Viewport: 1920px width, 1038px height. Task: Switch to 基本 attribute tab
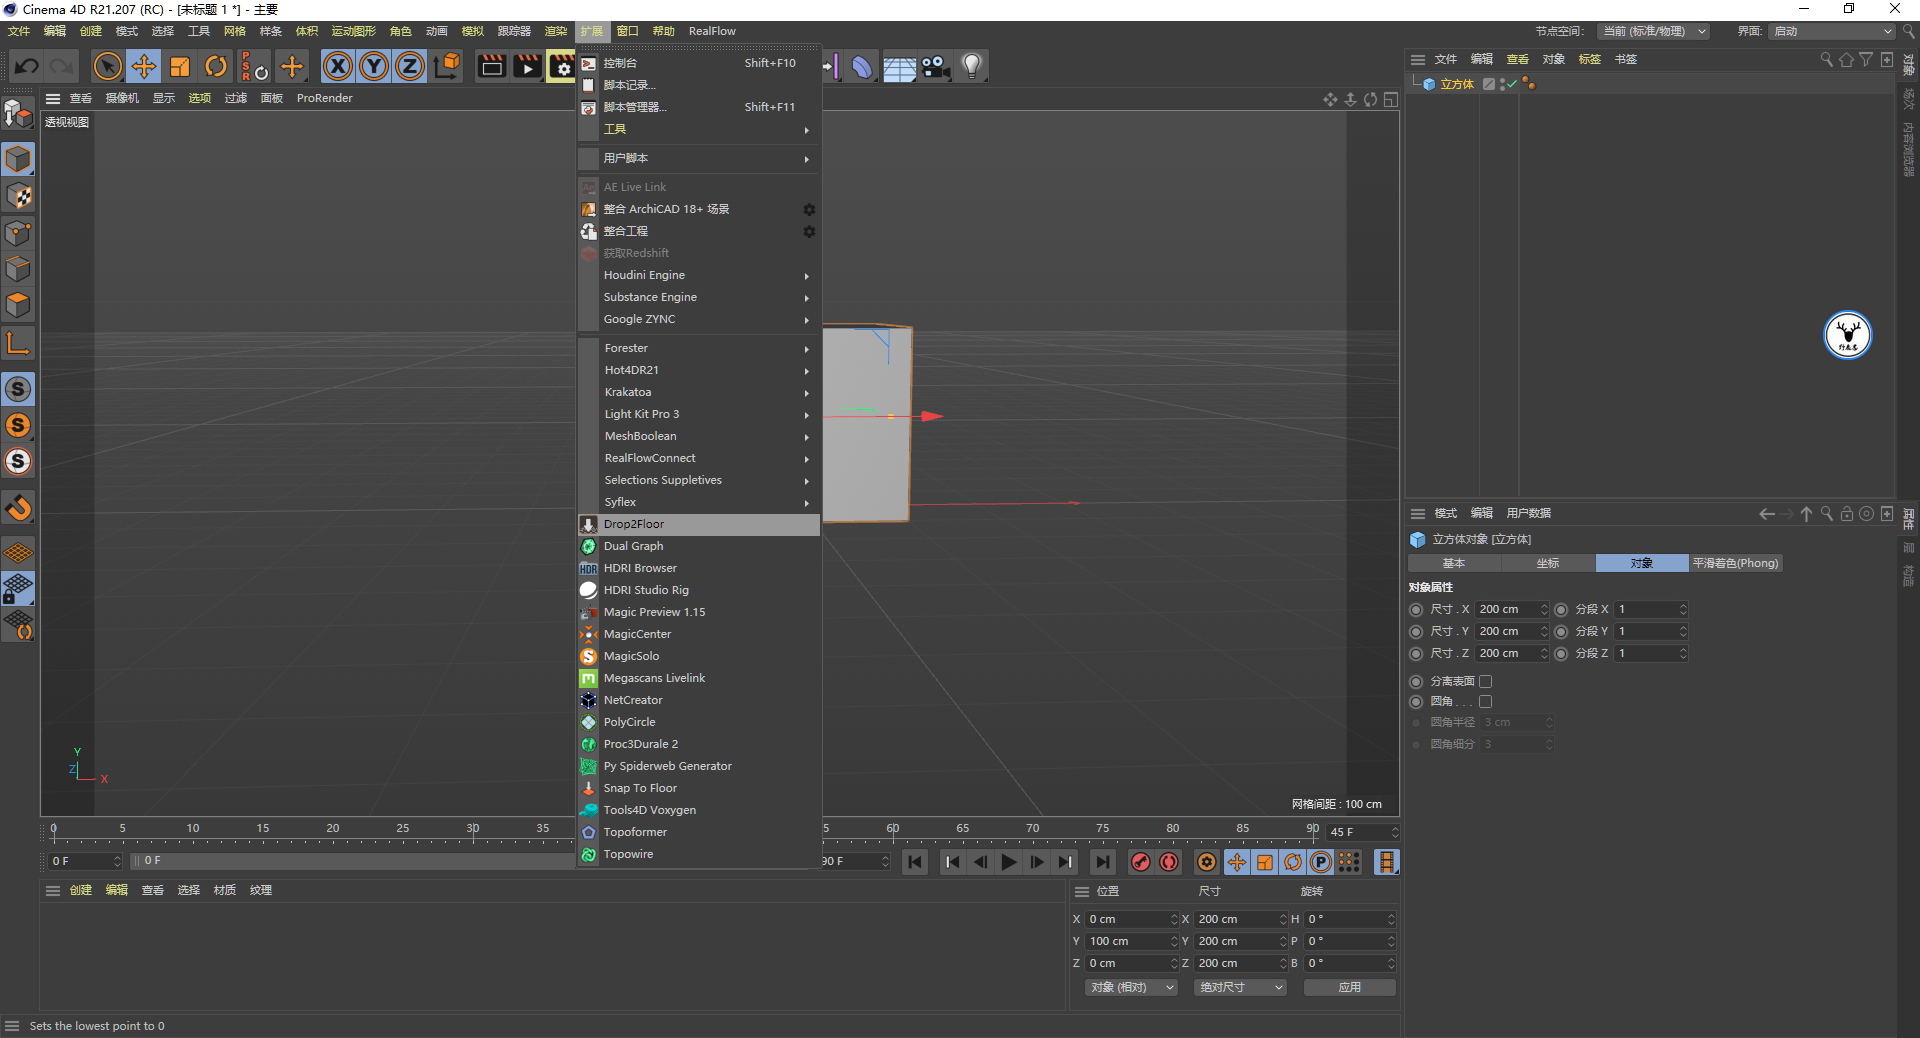[x=1454, y=563]
